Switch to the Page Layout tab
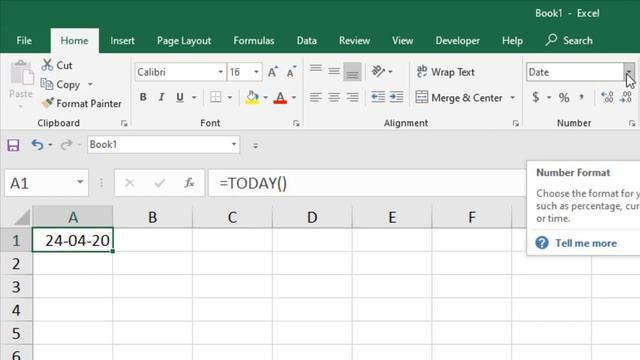Screen dimensions: 640x360 tap(184, 41)
